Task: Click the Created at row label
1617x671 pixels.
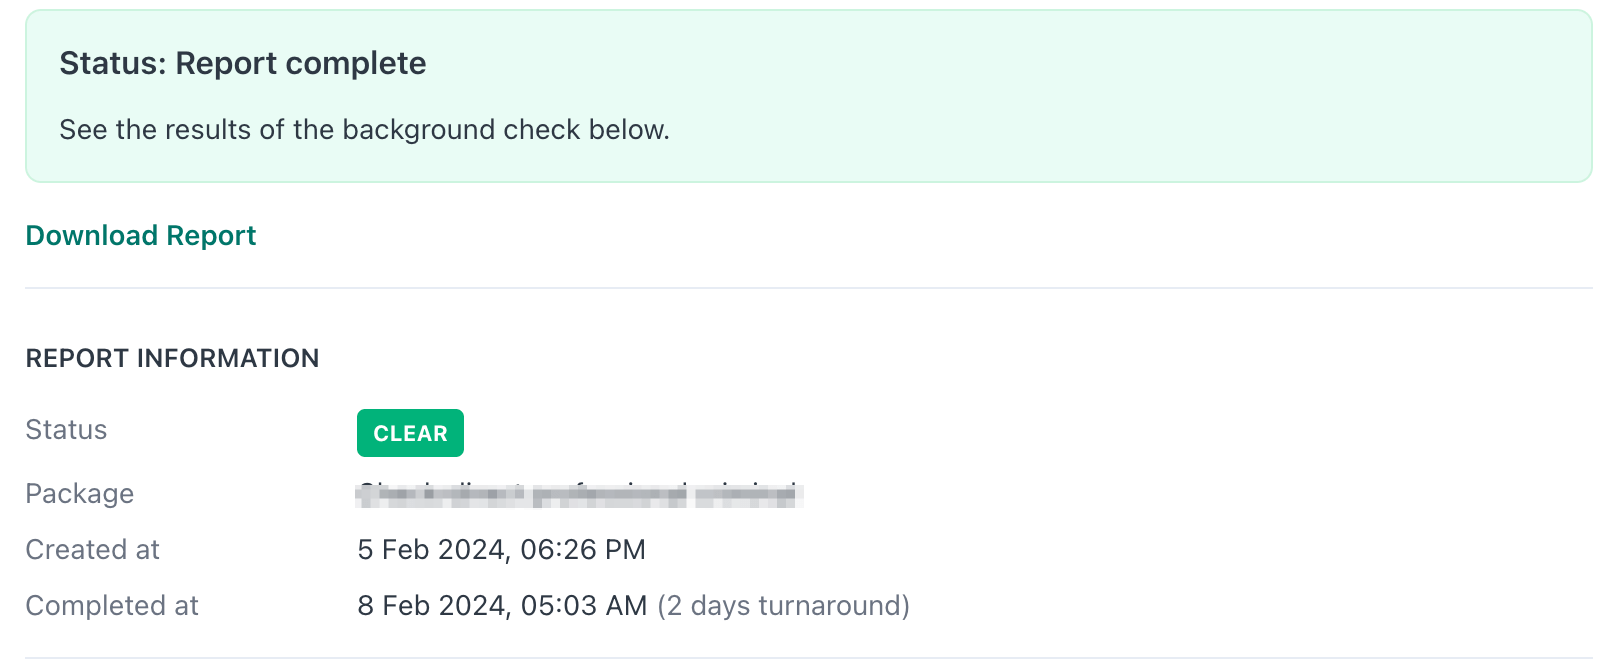Action: [x=92, y=549]
